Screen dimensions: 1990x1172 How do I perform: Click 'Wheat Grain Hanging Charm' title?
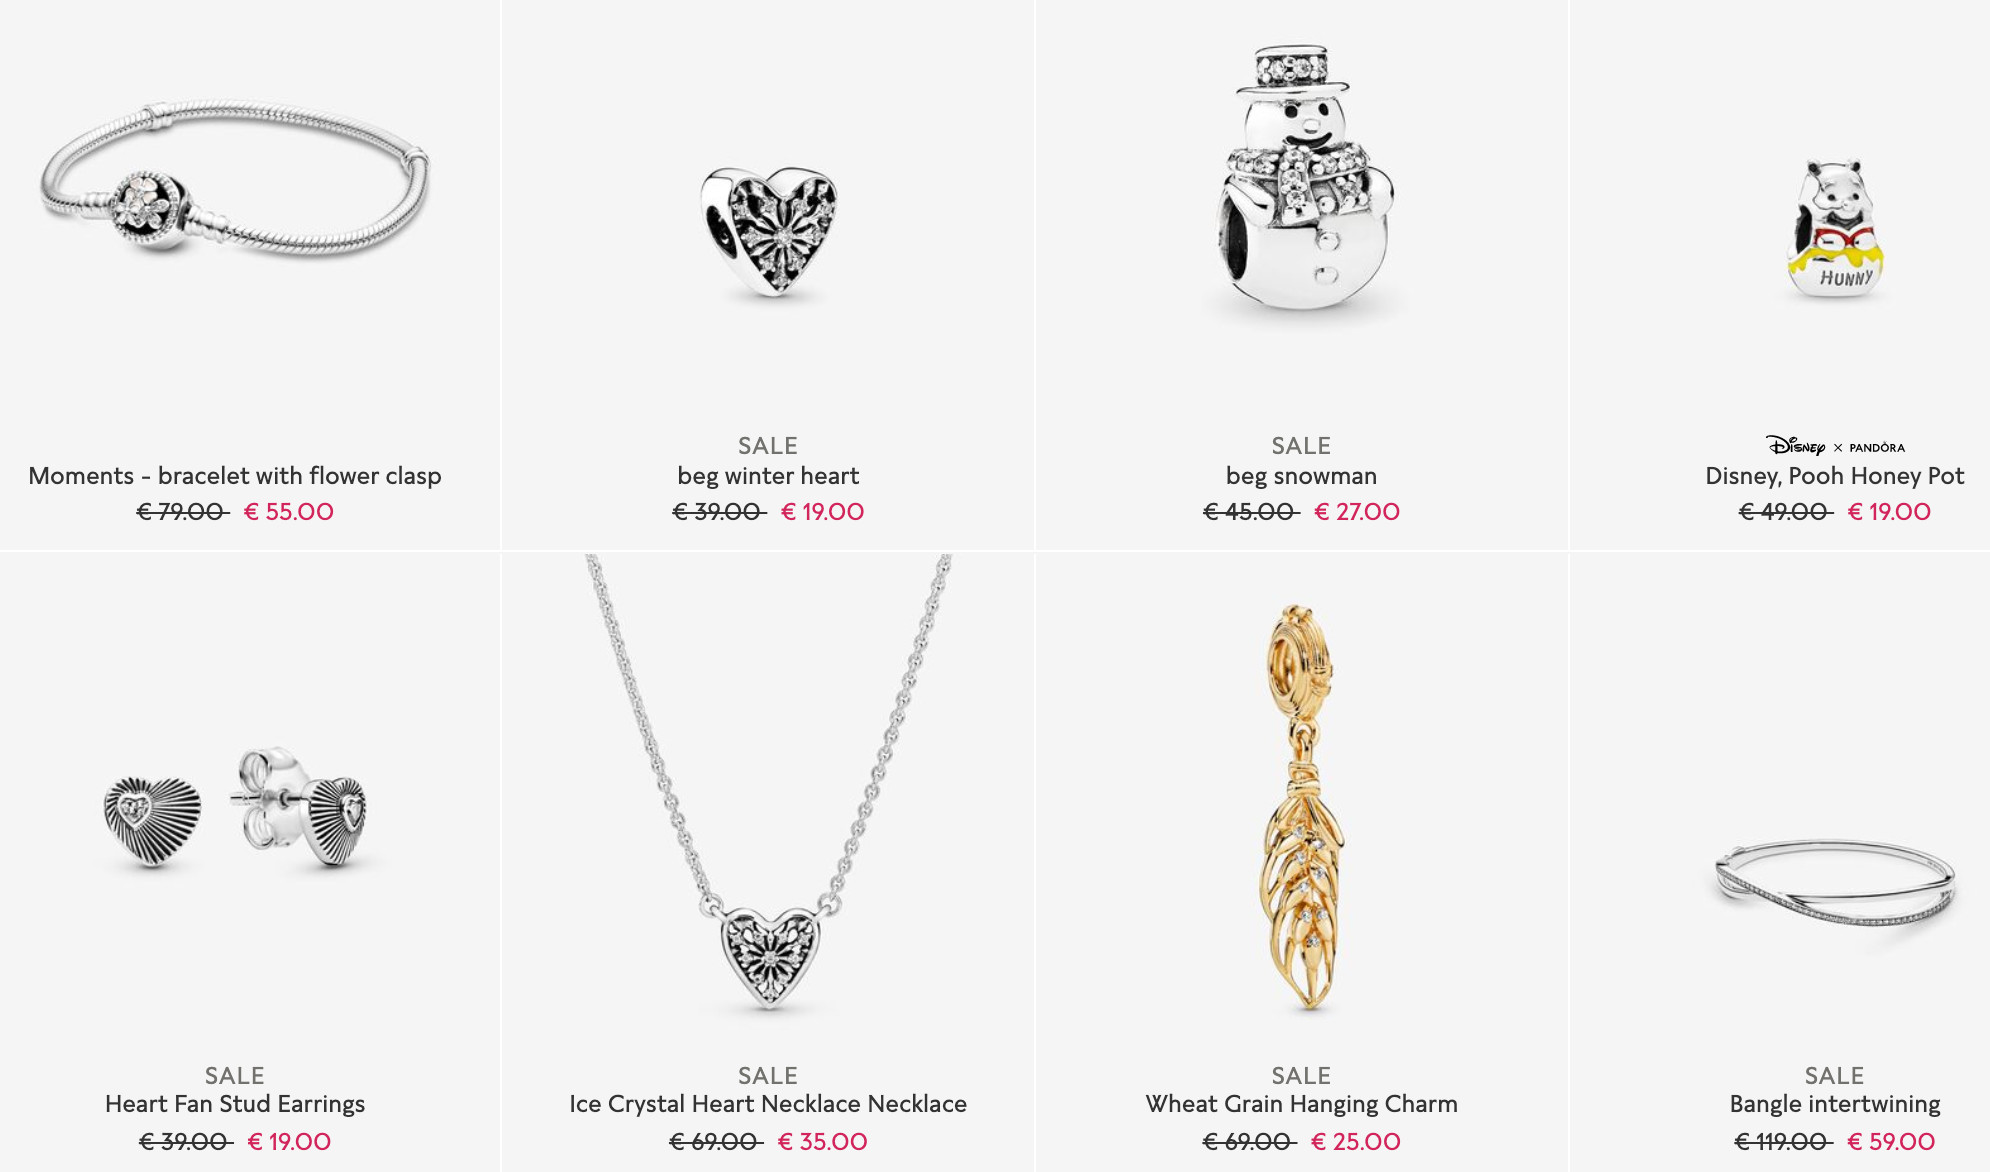point(1301,1104)
